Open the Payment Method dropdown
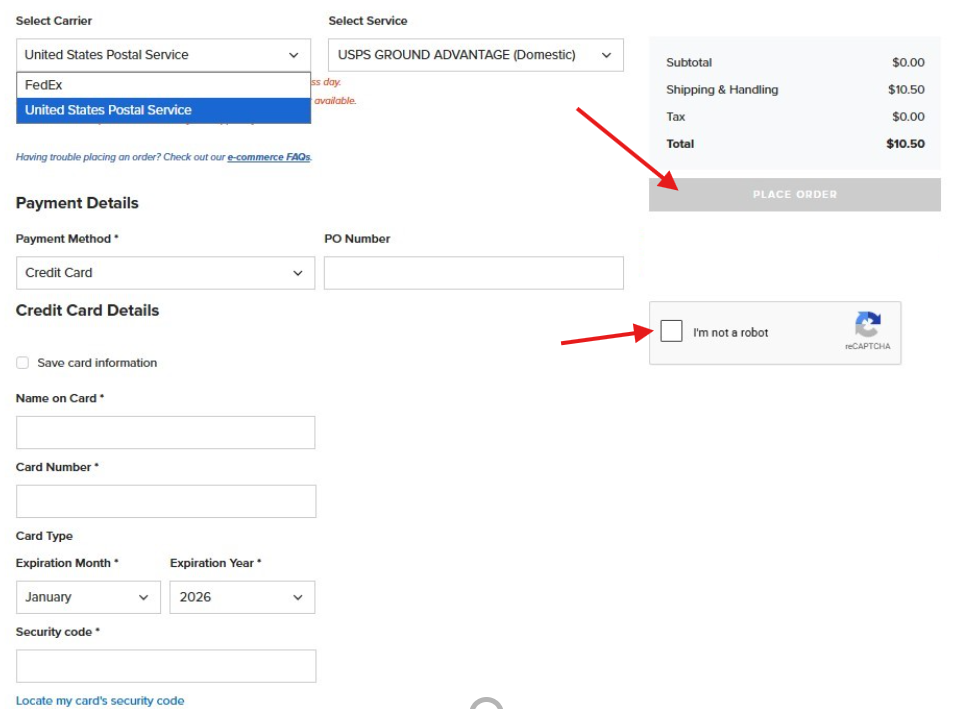Image resolution: width=963 pixels, height=709 pixels. pos(165,273)
